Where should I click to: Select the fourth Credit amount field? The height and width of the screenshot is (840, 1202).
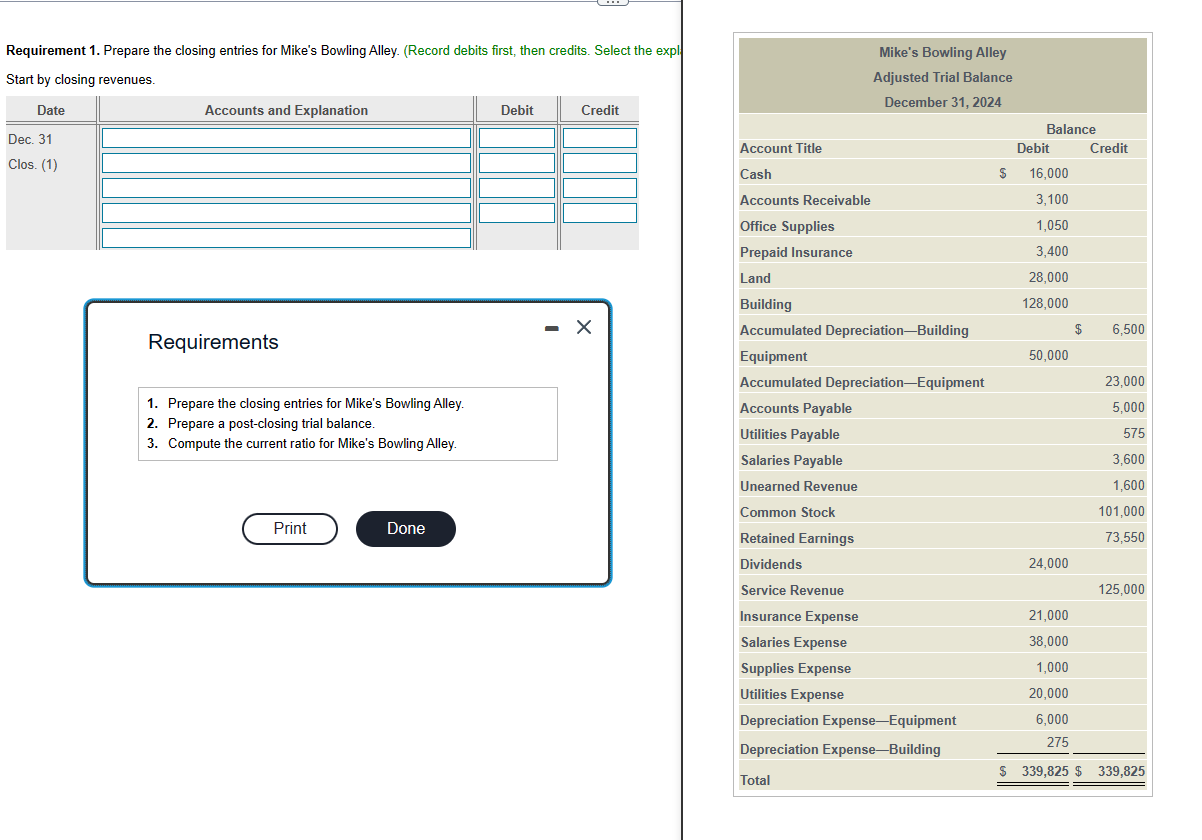[x=599, y=212]
